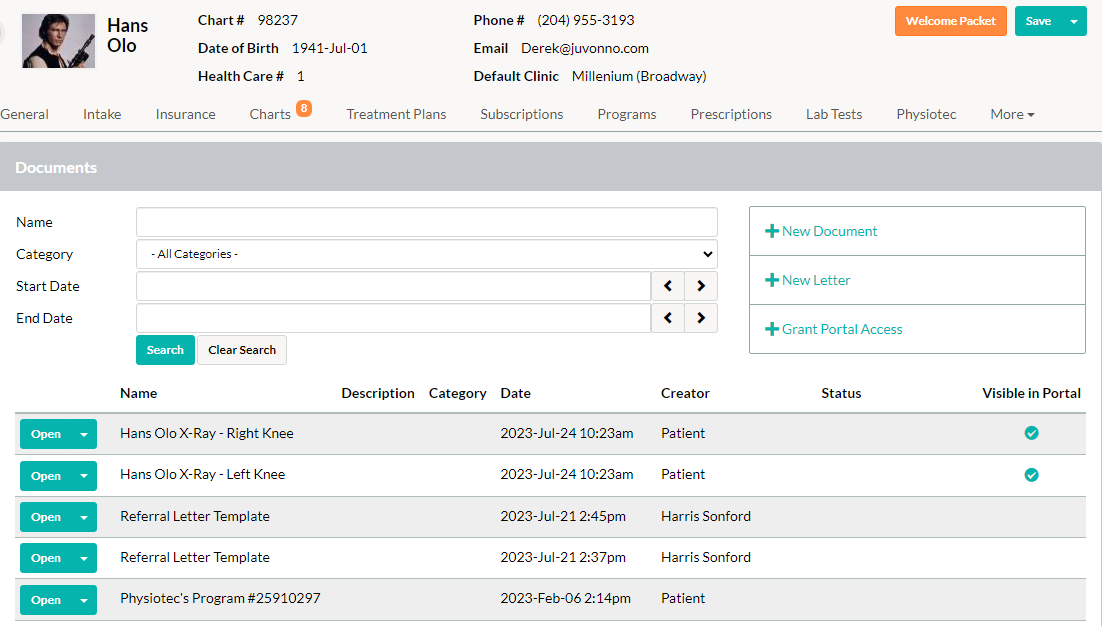Click the plus icon for Grant Portal Access

[x=771, y=329]
